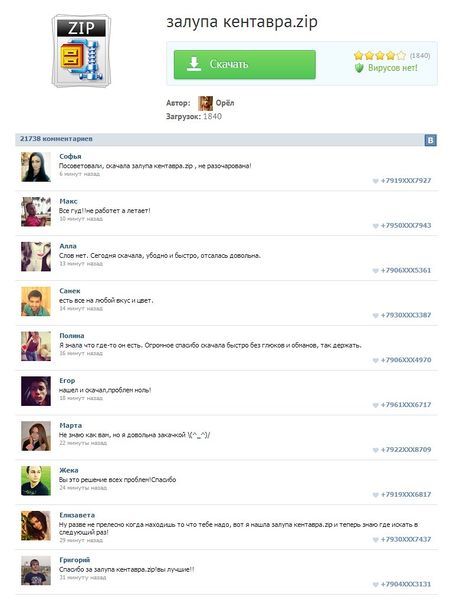
Task: Like Макс's comment with the heart icon
Action: pos(375,226)
